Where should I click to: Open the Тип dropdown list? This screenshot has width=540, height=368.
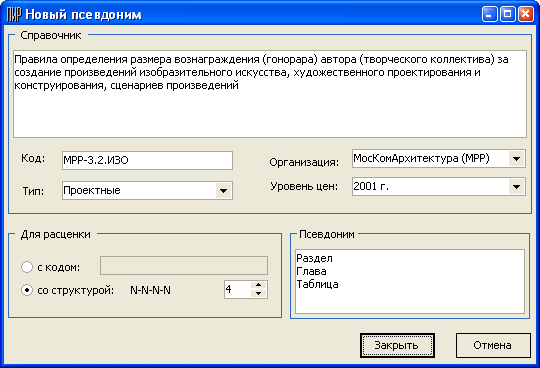click(223, 190)
